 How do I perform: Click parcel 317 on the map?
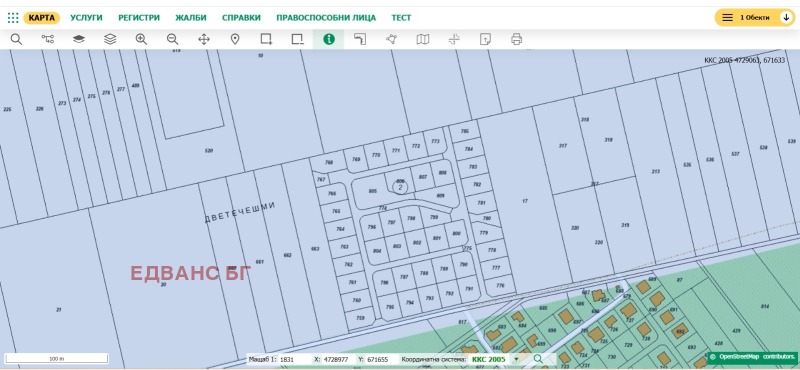tap(563, 146)
